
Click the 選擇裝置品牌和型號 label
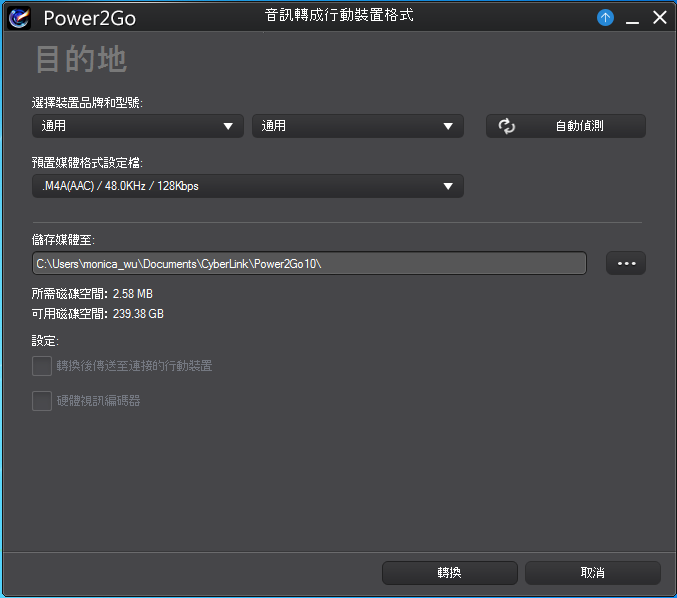point(87,103)
